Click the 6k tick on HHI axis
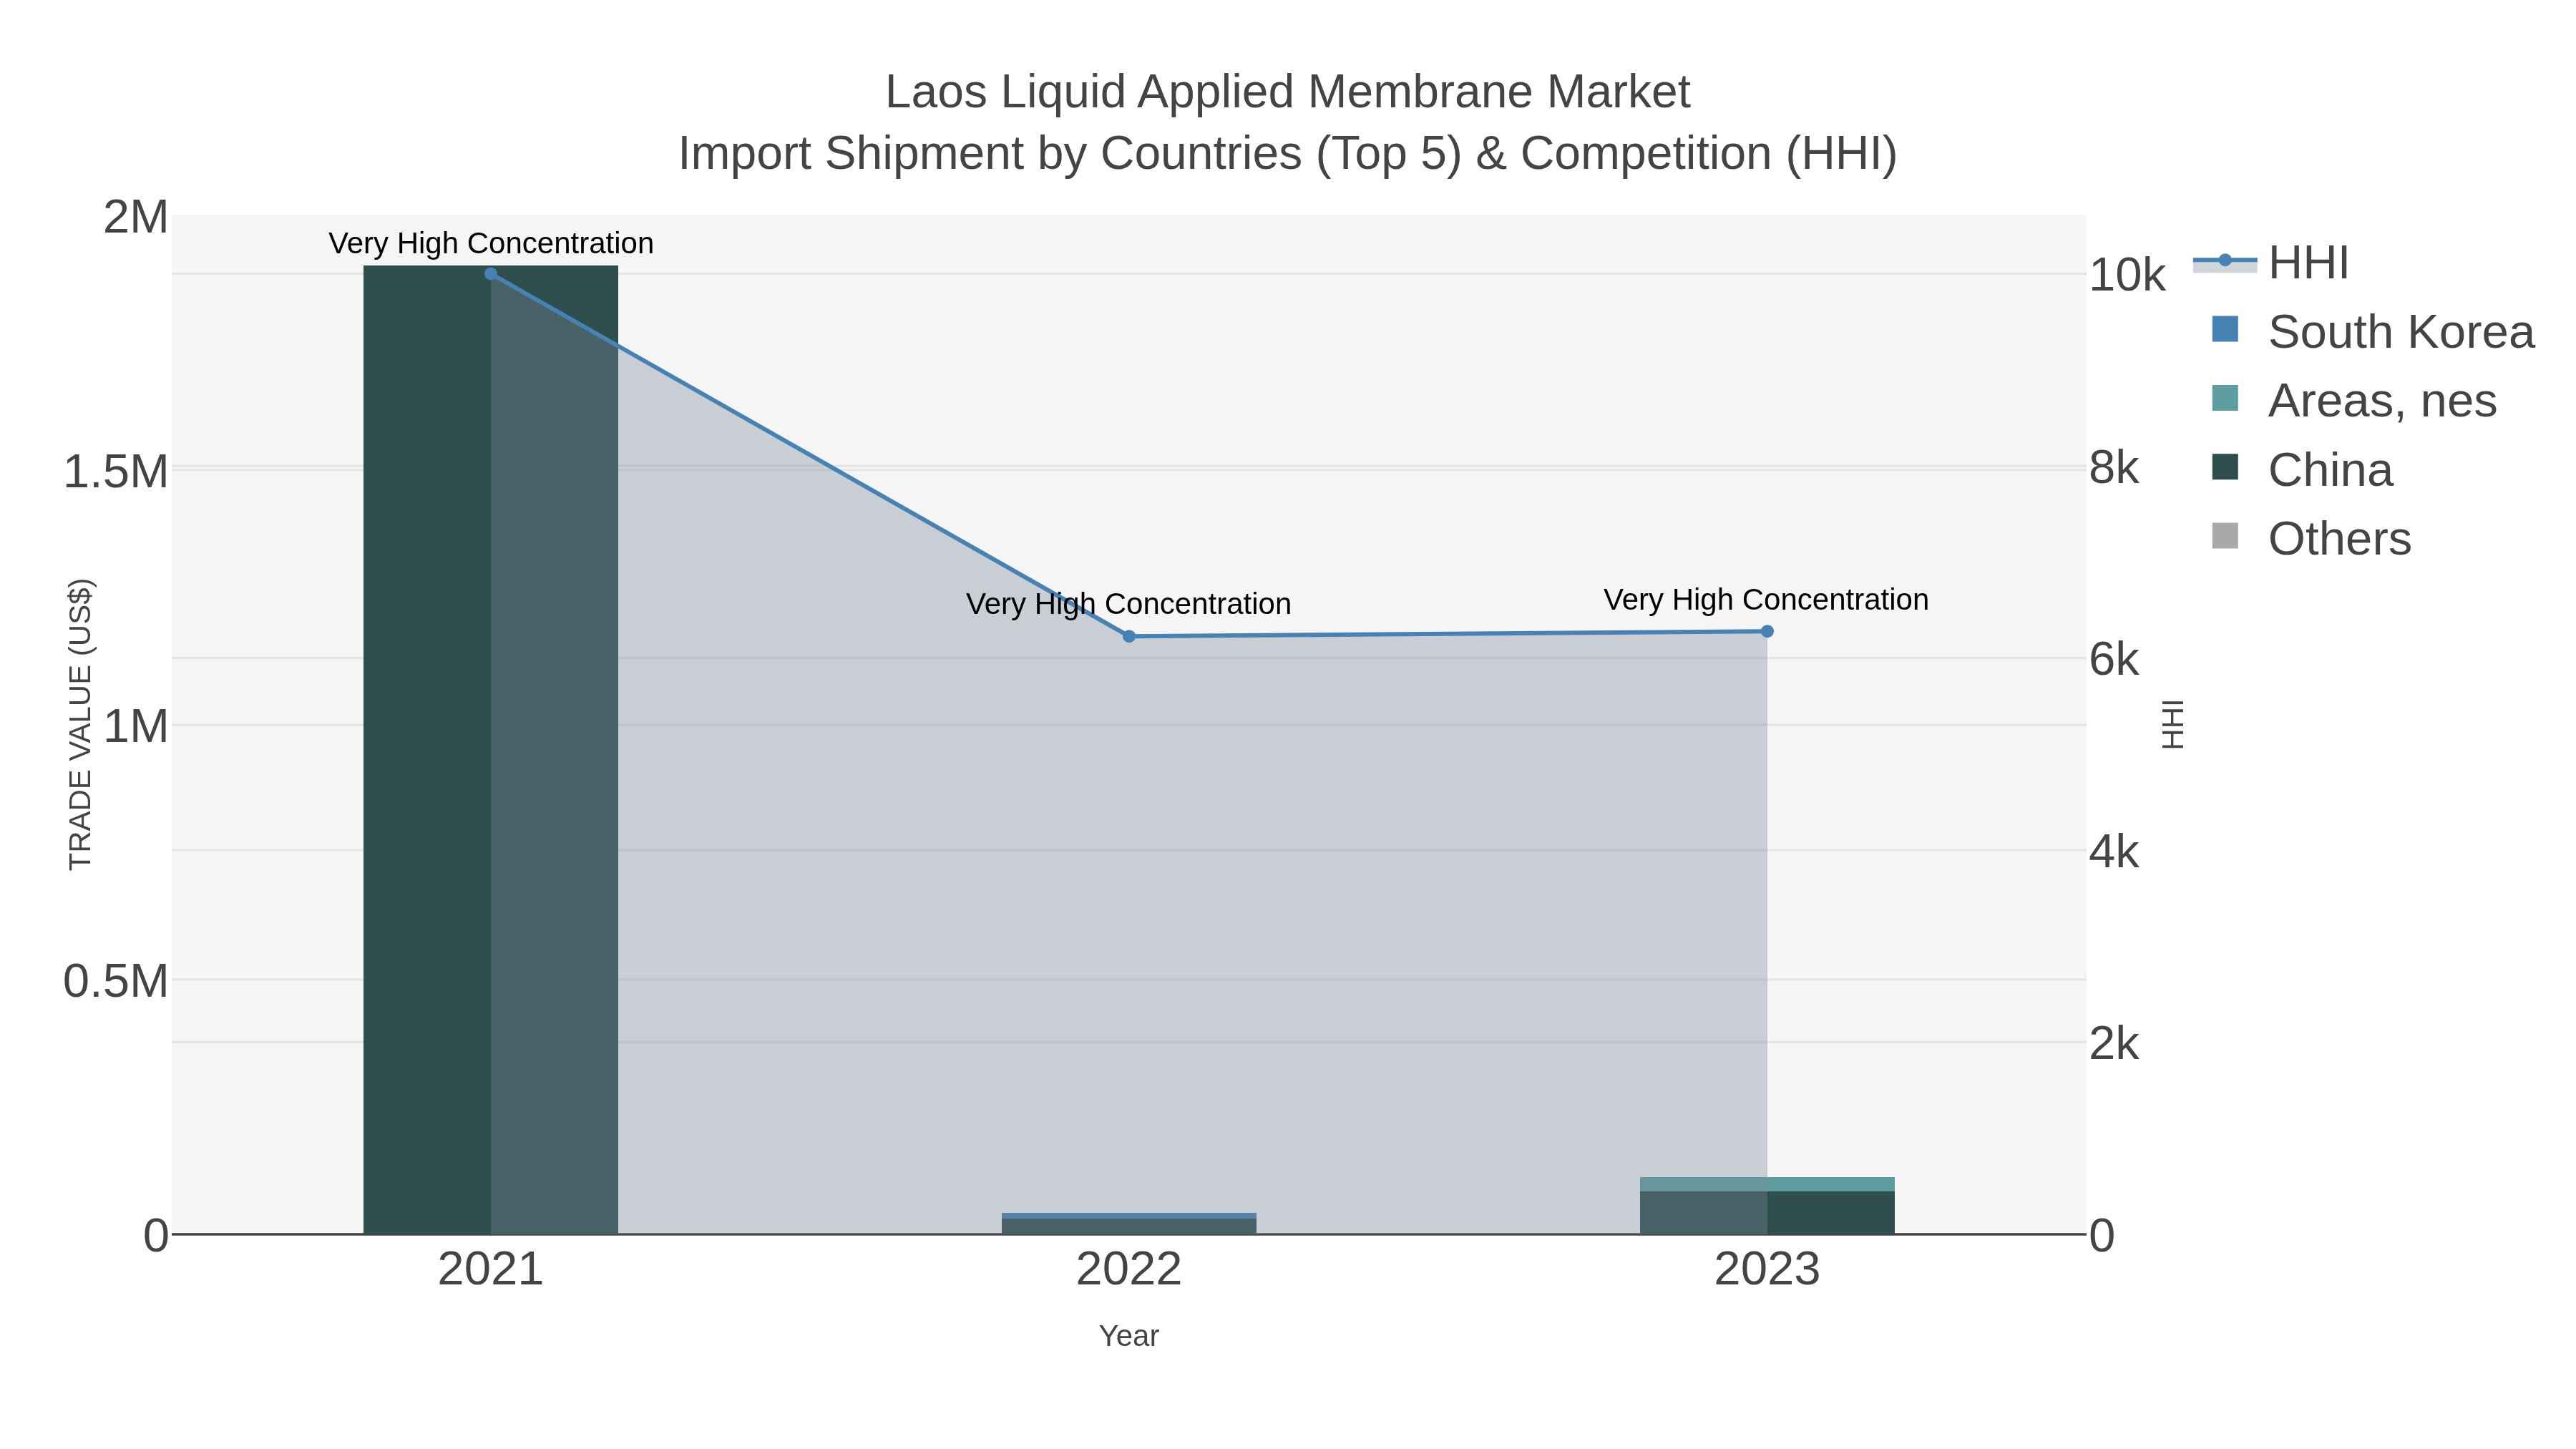Image resolution: width=2576 pixels, height=1449 pixels. [2114, 660]
